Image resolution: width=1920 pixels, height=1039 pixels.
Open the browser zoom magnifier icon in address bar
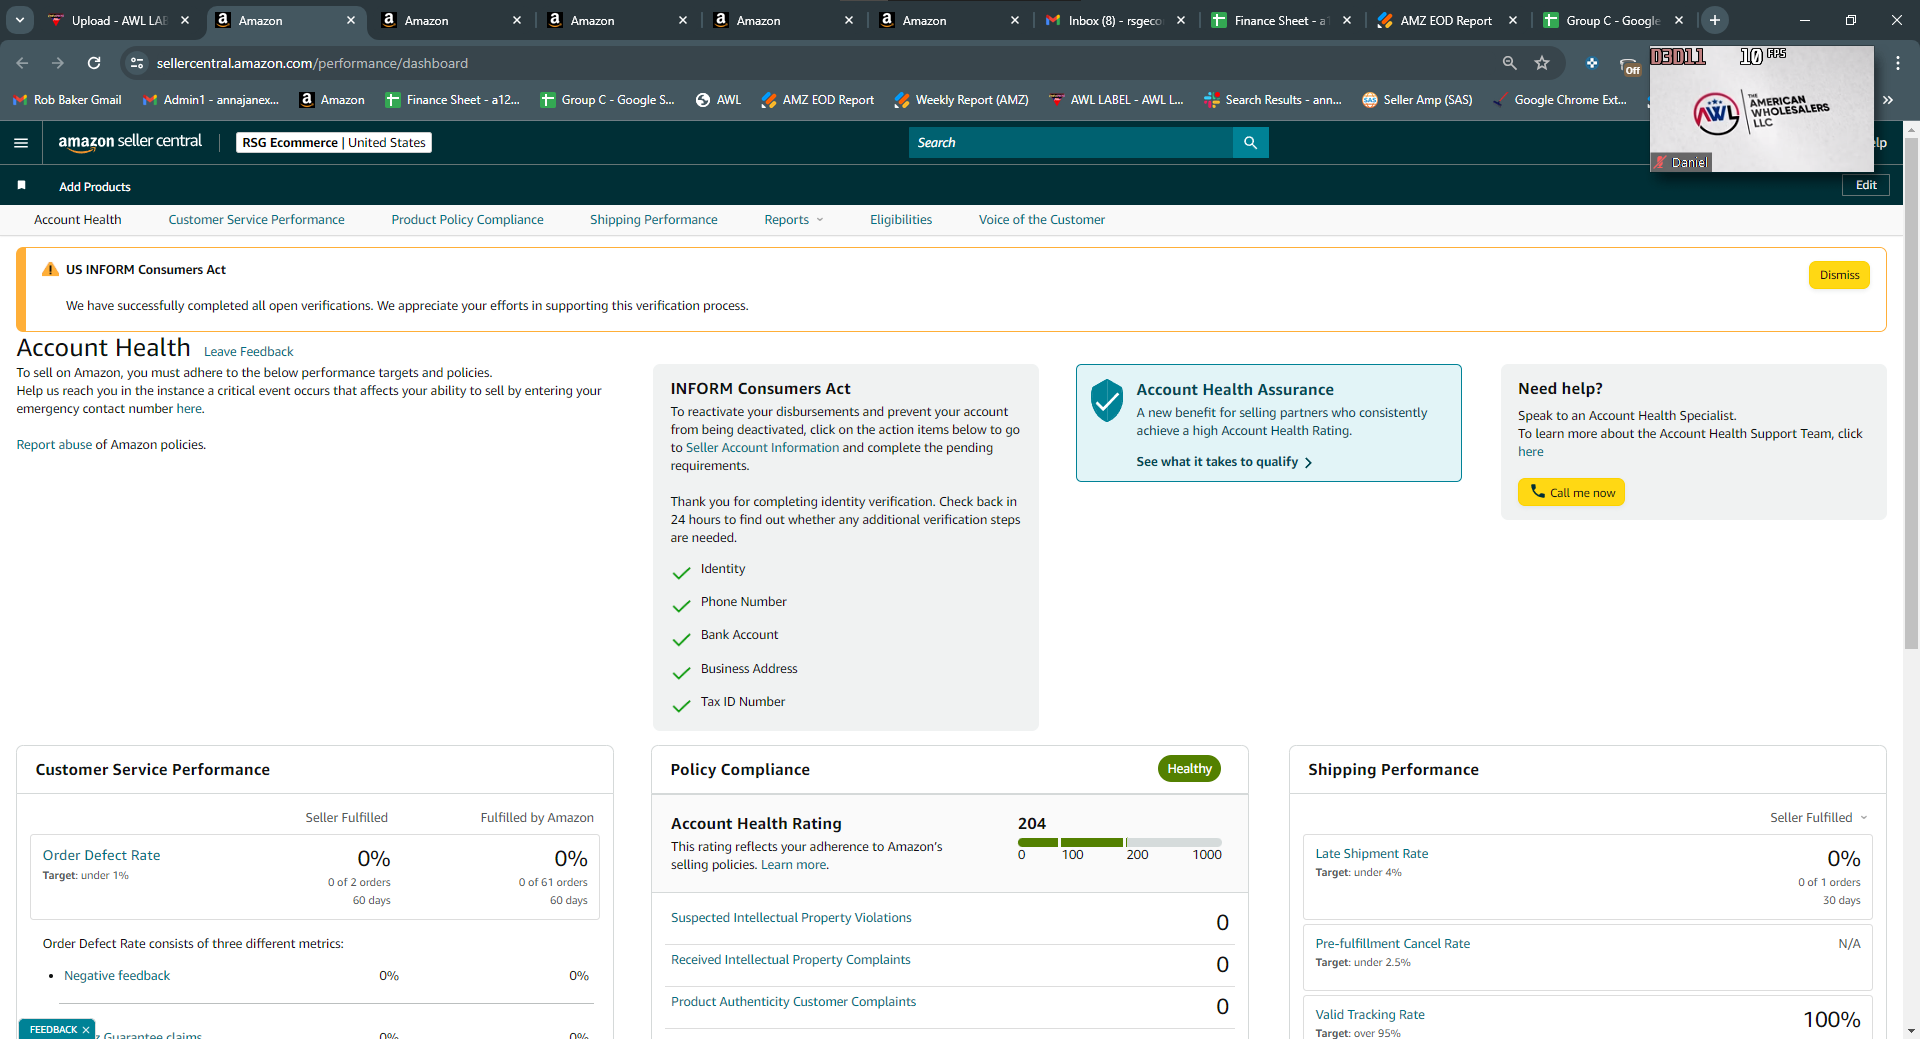(x=1509, y=63)
